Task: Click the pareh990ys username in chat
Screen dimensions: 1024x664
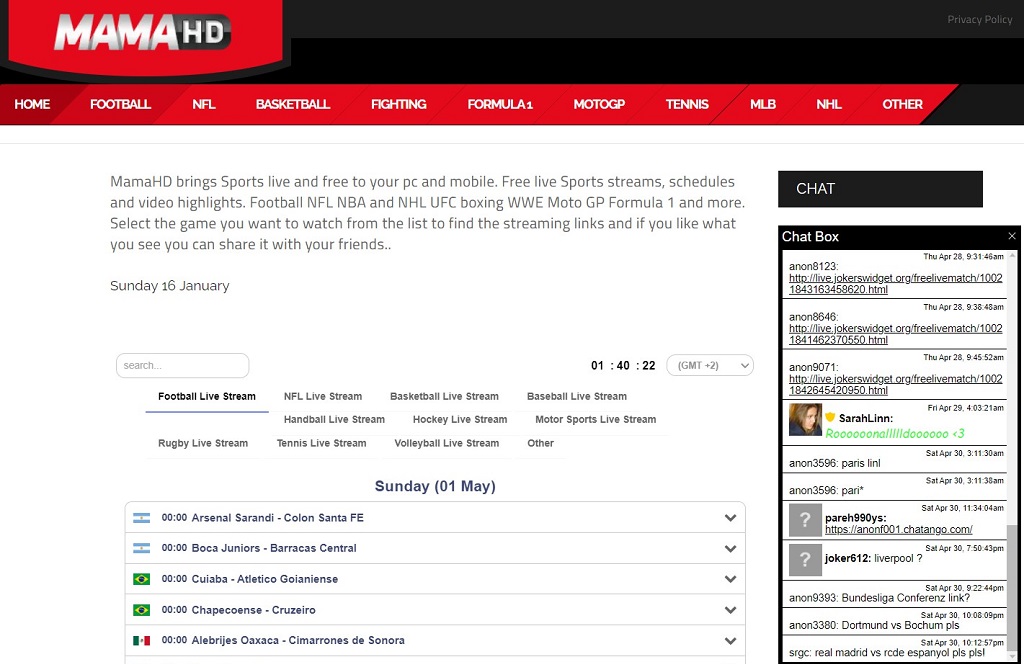Action: pyautogui.click(x=856, y=518)
